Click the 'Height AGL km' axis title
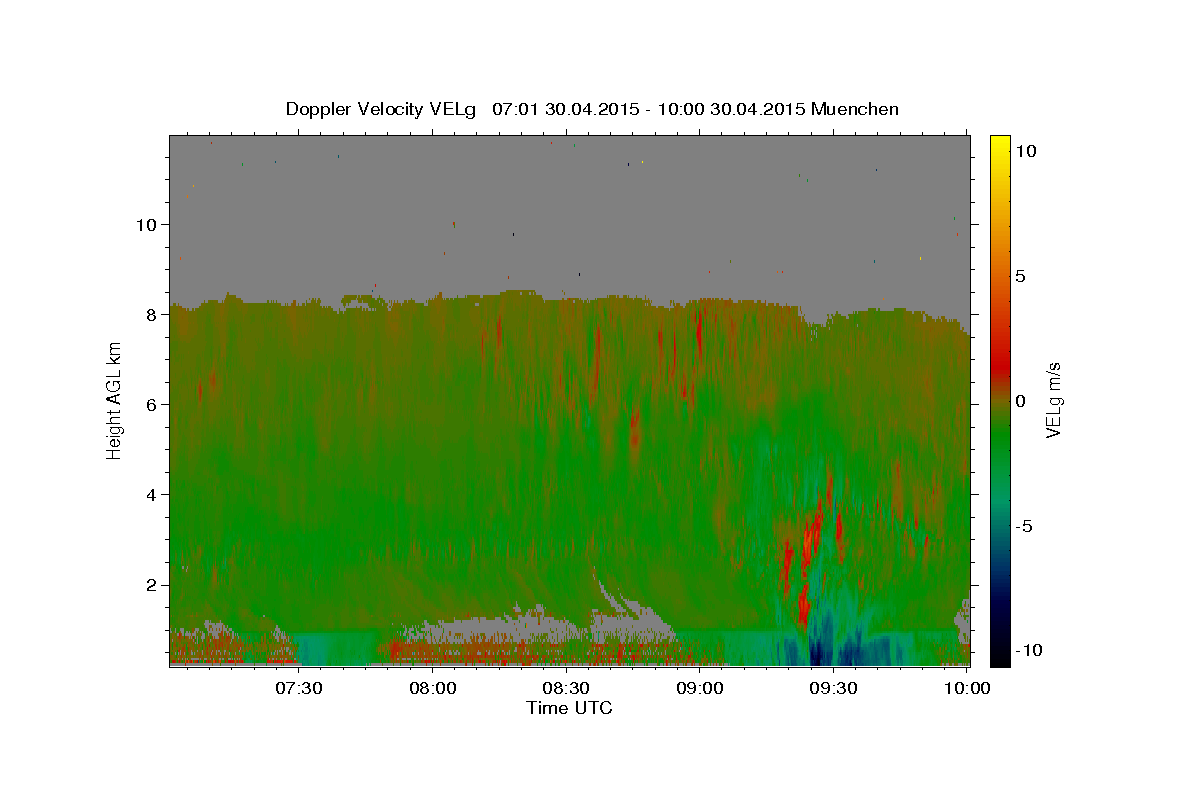The width and height of the screenshot is (1200, 800). tap(114, 400)
